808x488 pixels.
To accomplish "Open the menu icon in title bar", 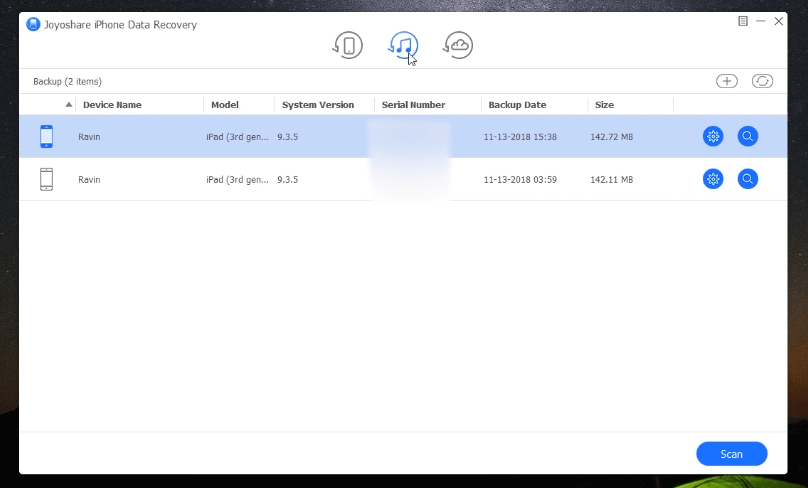I will (743, 21).
